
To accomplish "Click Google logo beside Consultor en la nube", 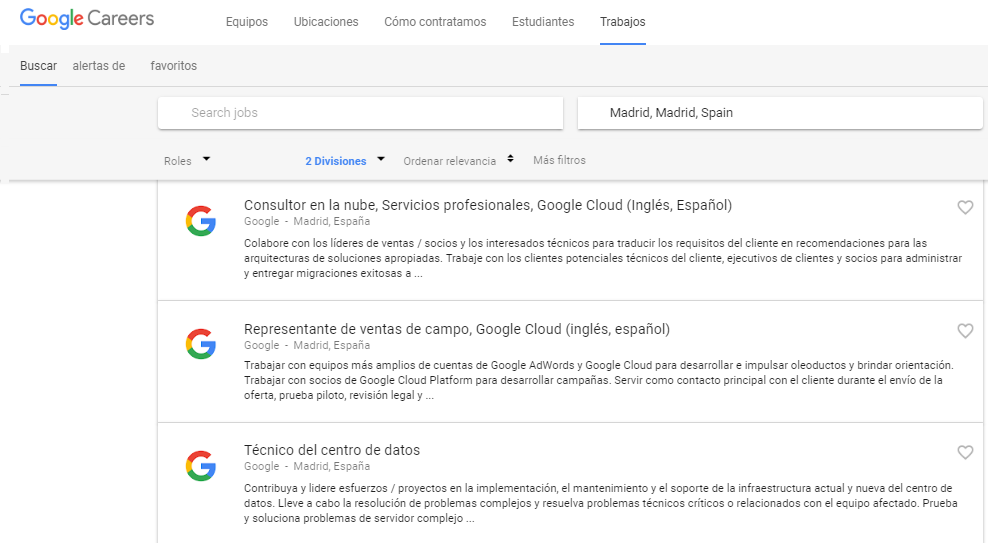I will coord(201,221).
